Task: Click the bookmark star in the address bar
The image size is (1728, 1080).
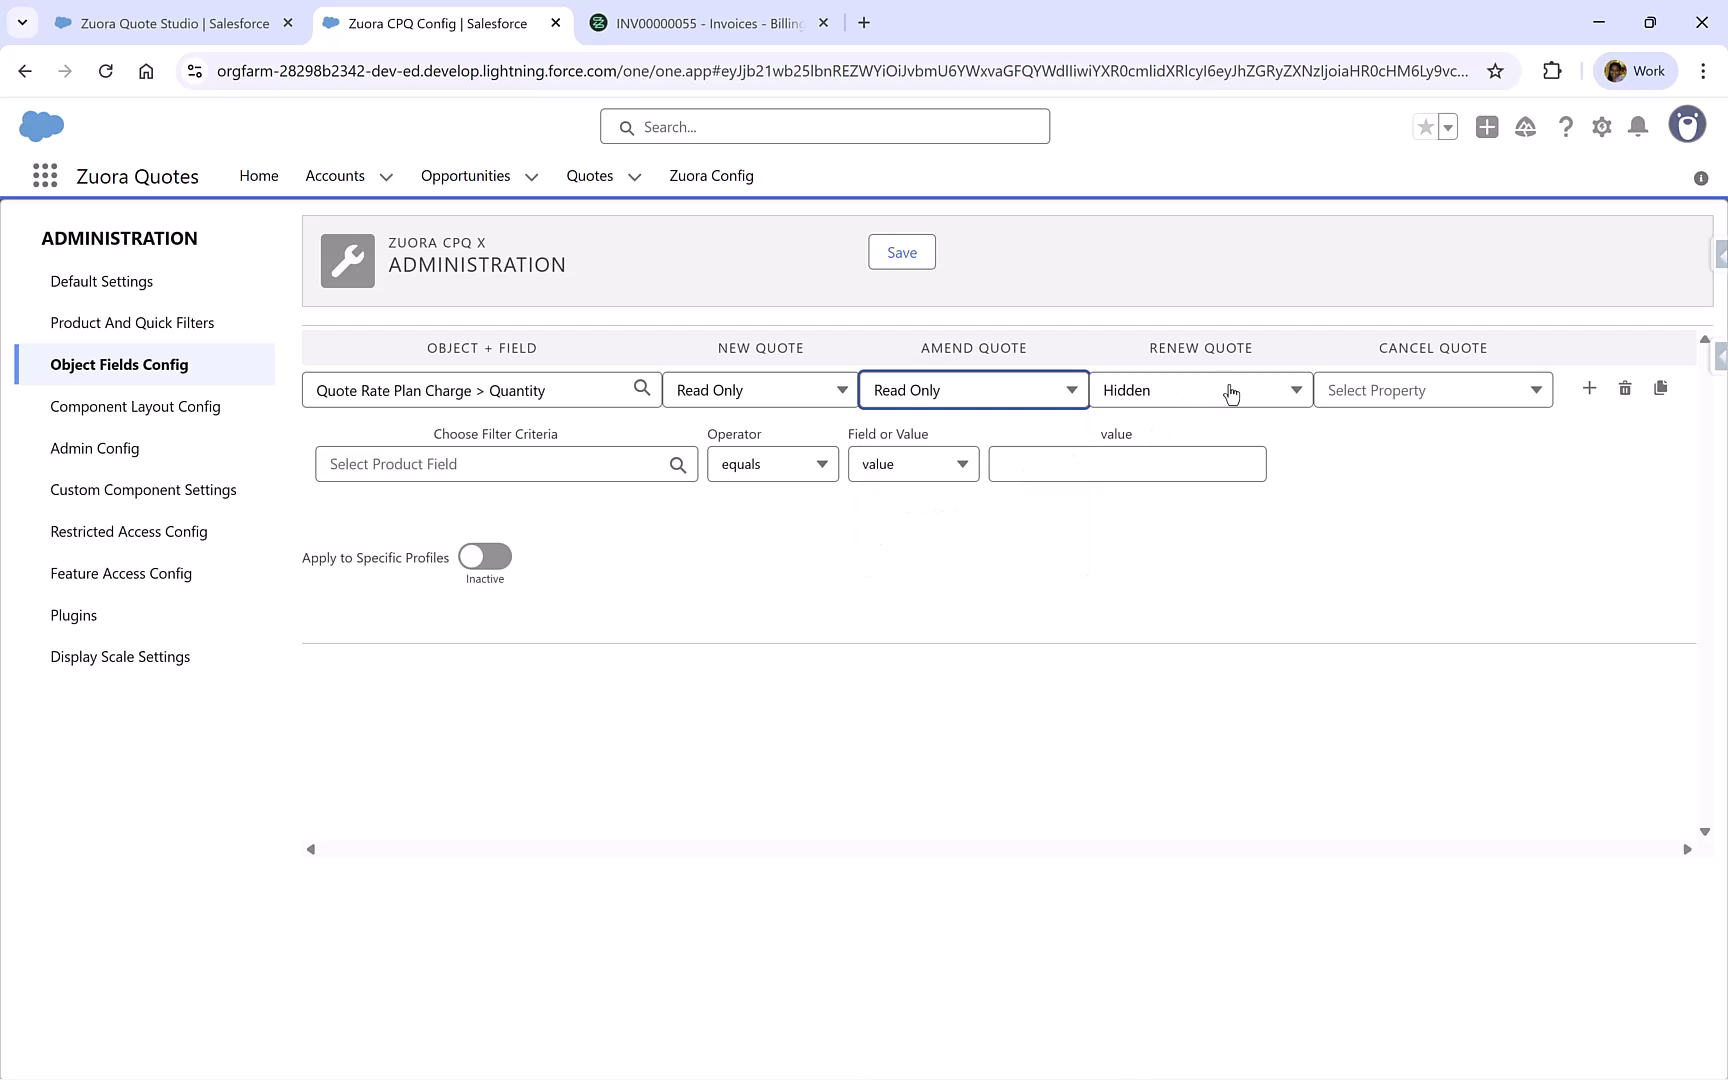Action: 1496,71
